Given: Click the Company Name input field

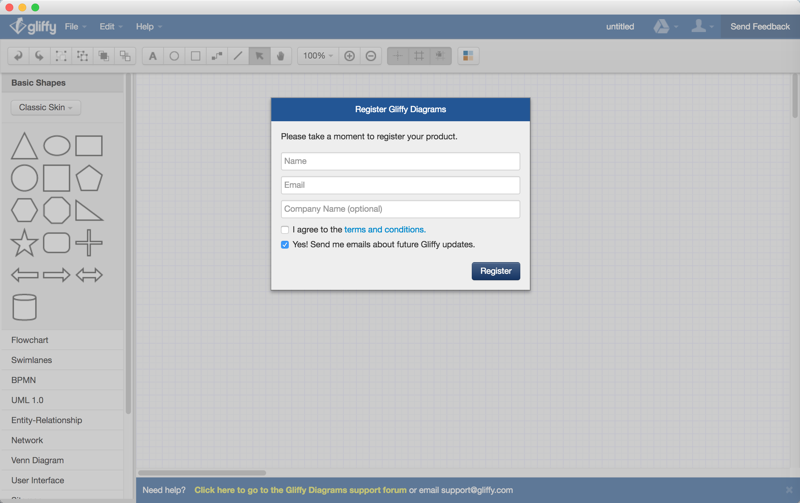Looking at the screenshot, I should pos(401,209).
